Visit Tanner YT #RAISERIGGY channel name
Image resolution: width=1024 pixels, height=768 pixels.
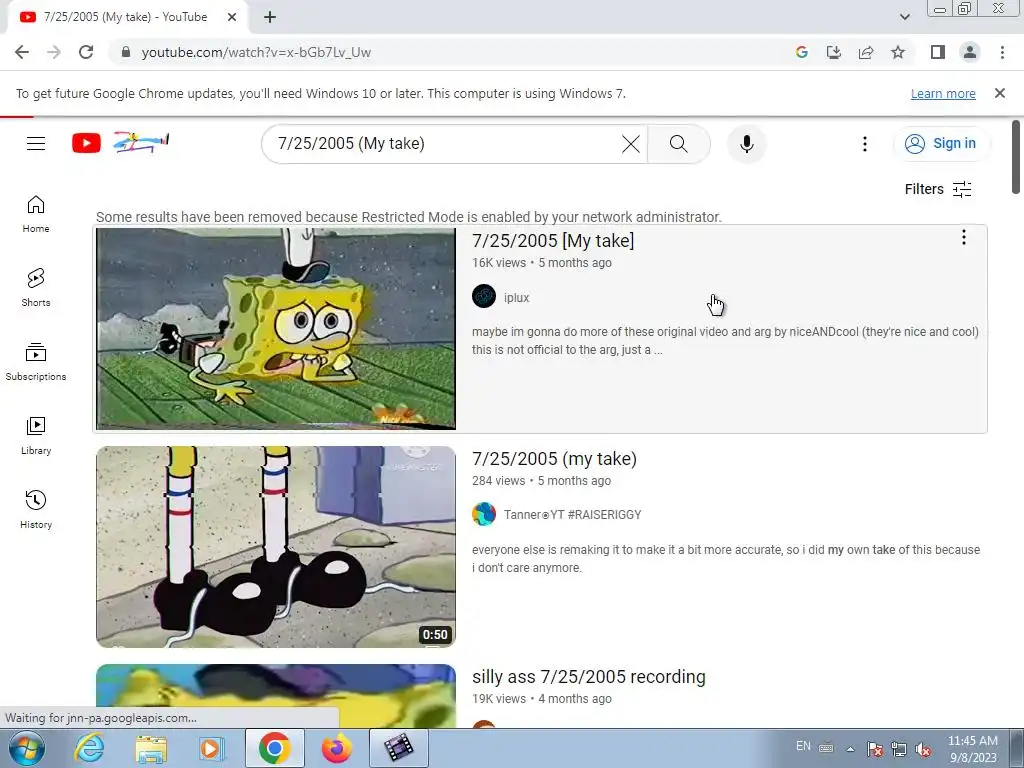[572, 515]
